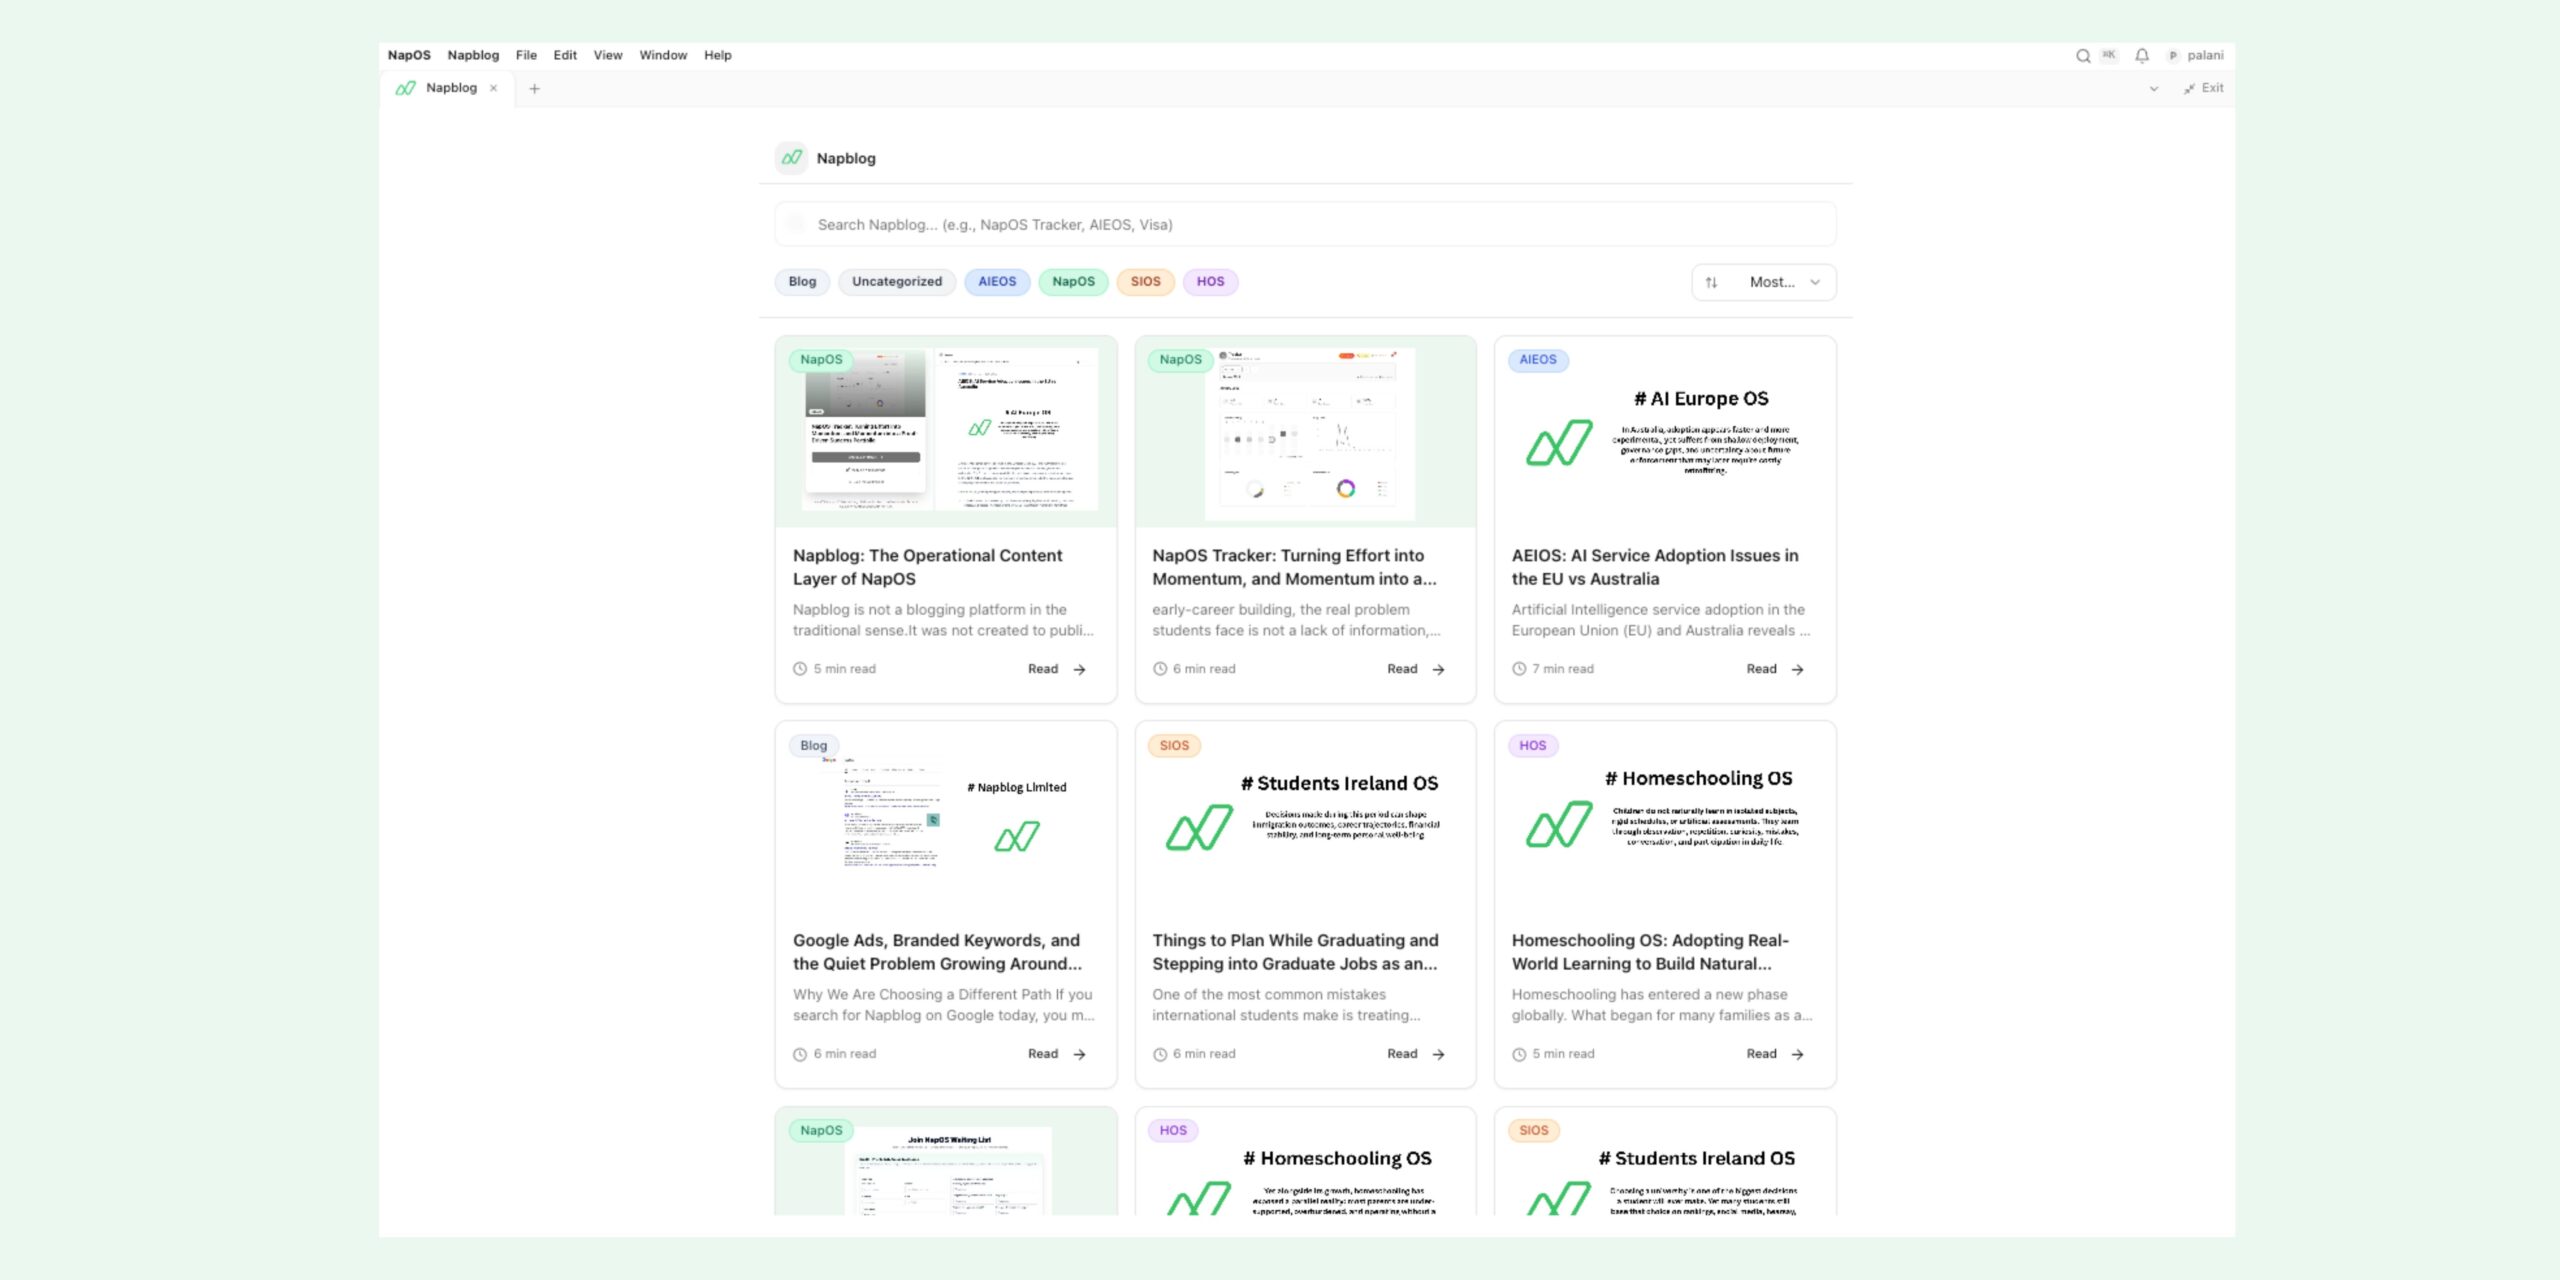Enable the HOS category filter
Image resolution: width=2560 pixels, height=1280 pixels.
pyautogui.click(x=1210, y=282)
